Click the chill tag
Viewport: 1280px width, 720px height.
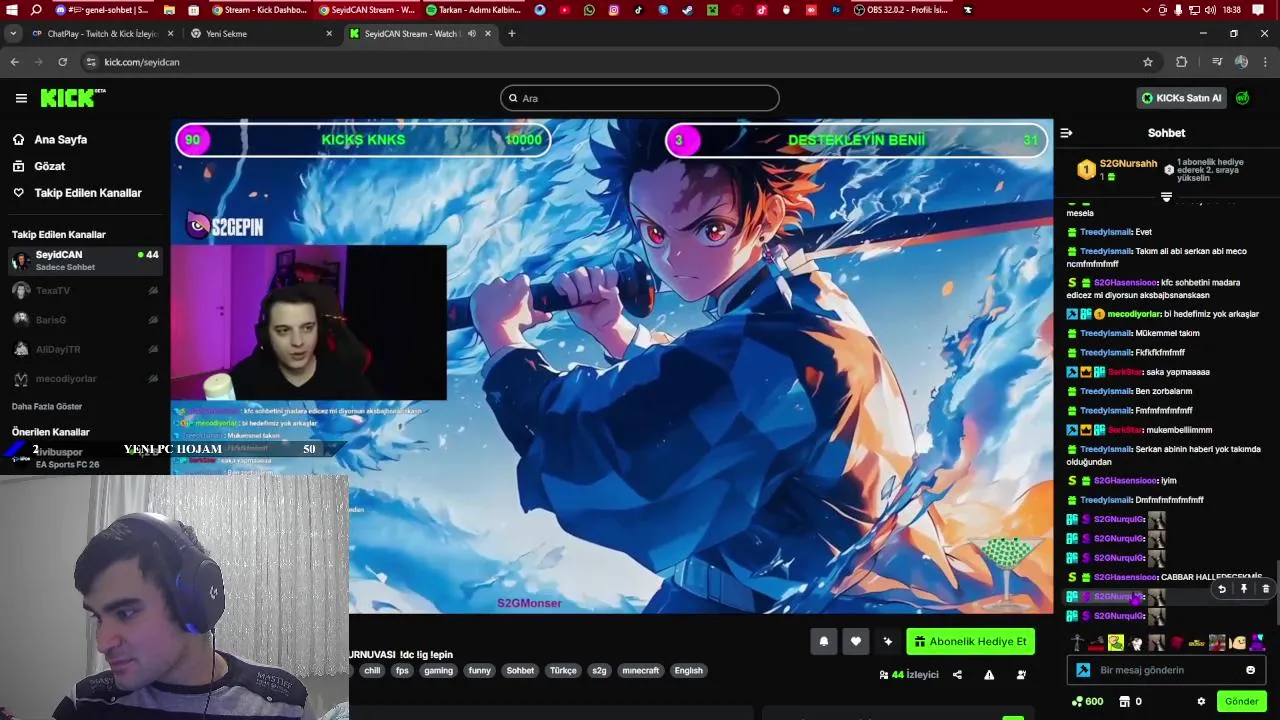tap(372, 671)
